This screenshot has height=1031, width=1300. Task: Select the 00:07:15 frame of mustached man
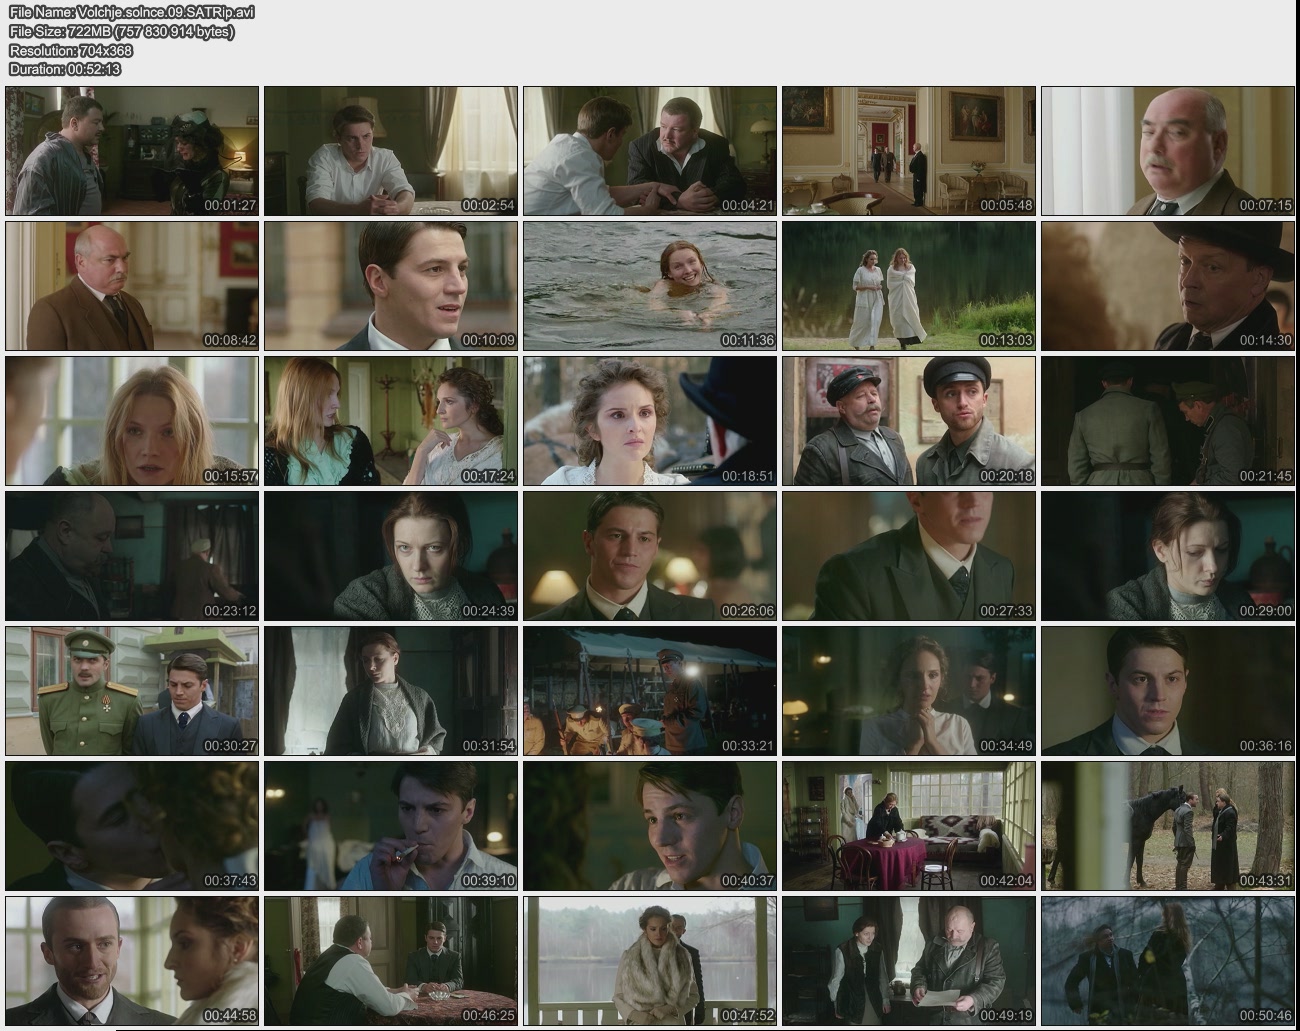point(1167,150)
